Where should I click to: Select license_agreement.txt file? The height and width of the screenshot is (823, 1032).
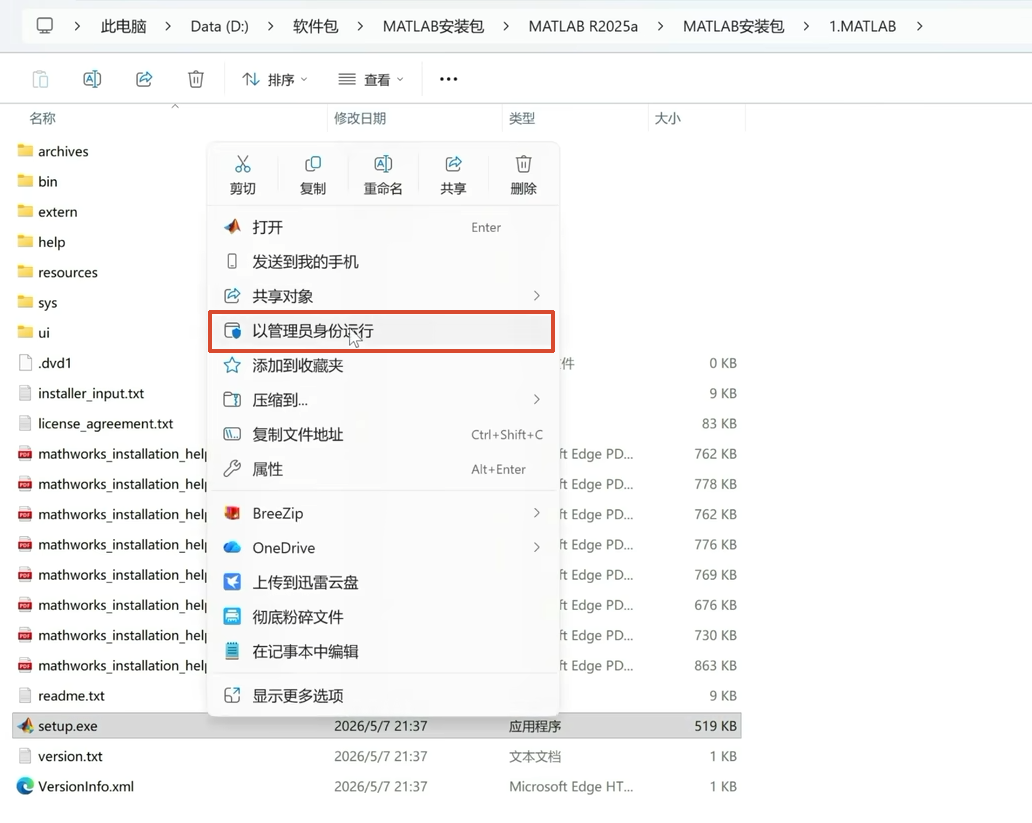coord(105,423)
